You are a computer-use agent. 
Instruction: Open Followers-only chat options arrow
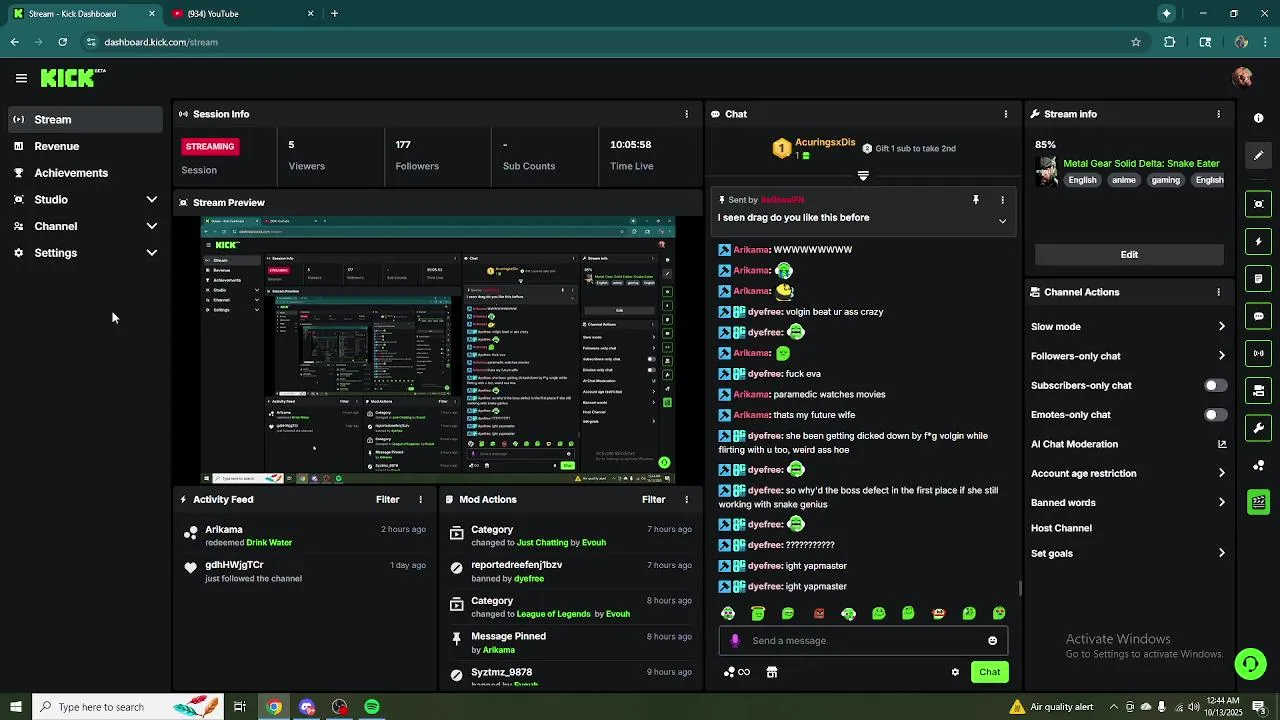(1221, 356)
